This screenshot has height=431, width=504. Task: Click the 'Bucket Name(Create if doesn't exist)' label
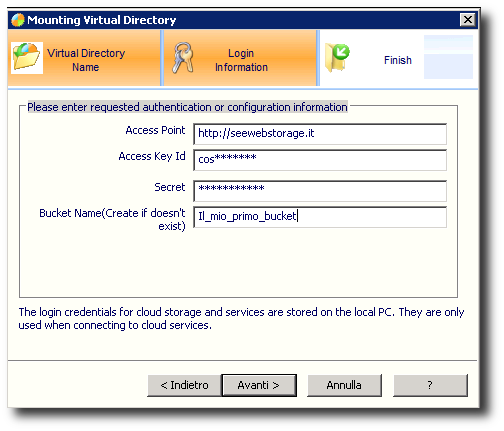112,220
